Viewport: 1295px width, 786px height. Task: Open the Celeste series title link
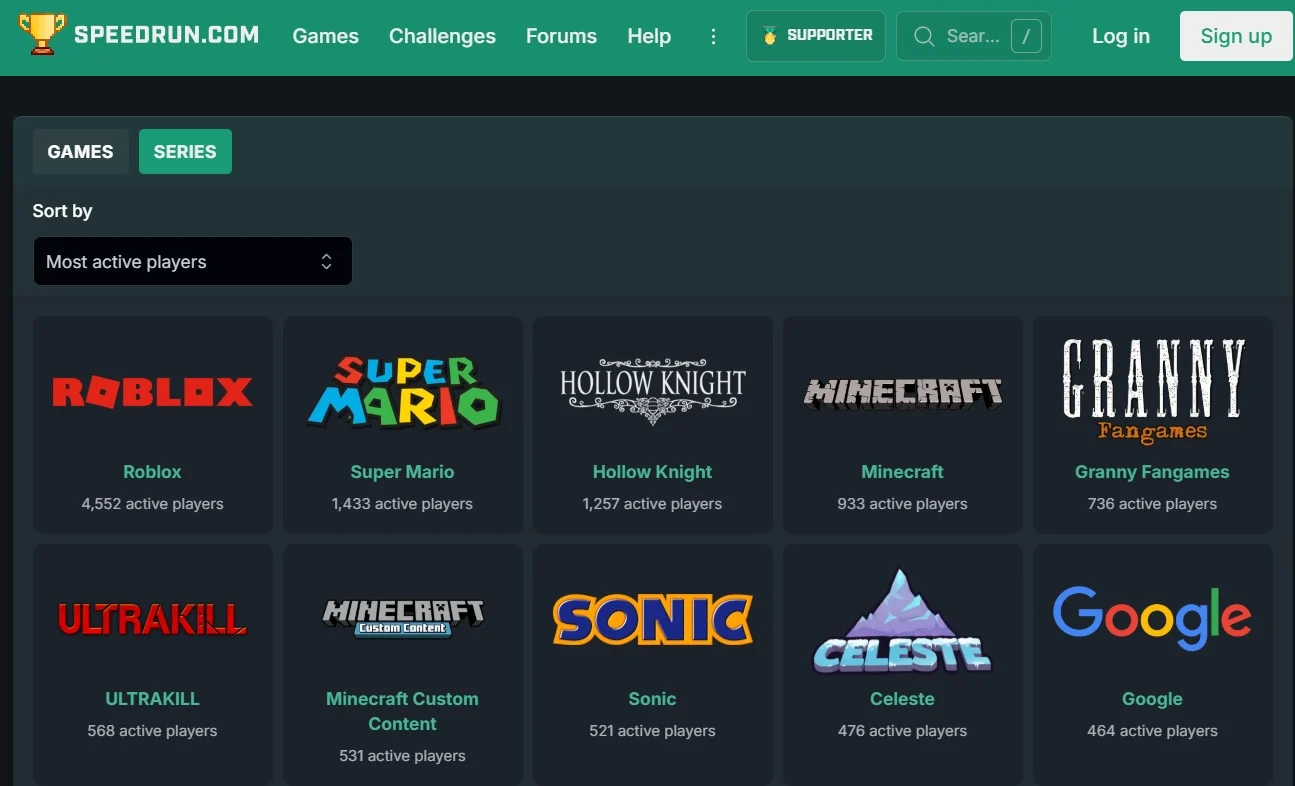pos(902,699)
